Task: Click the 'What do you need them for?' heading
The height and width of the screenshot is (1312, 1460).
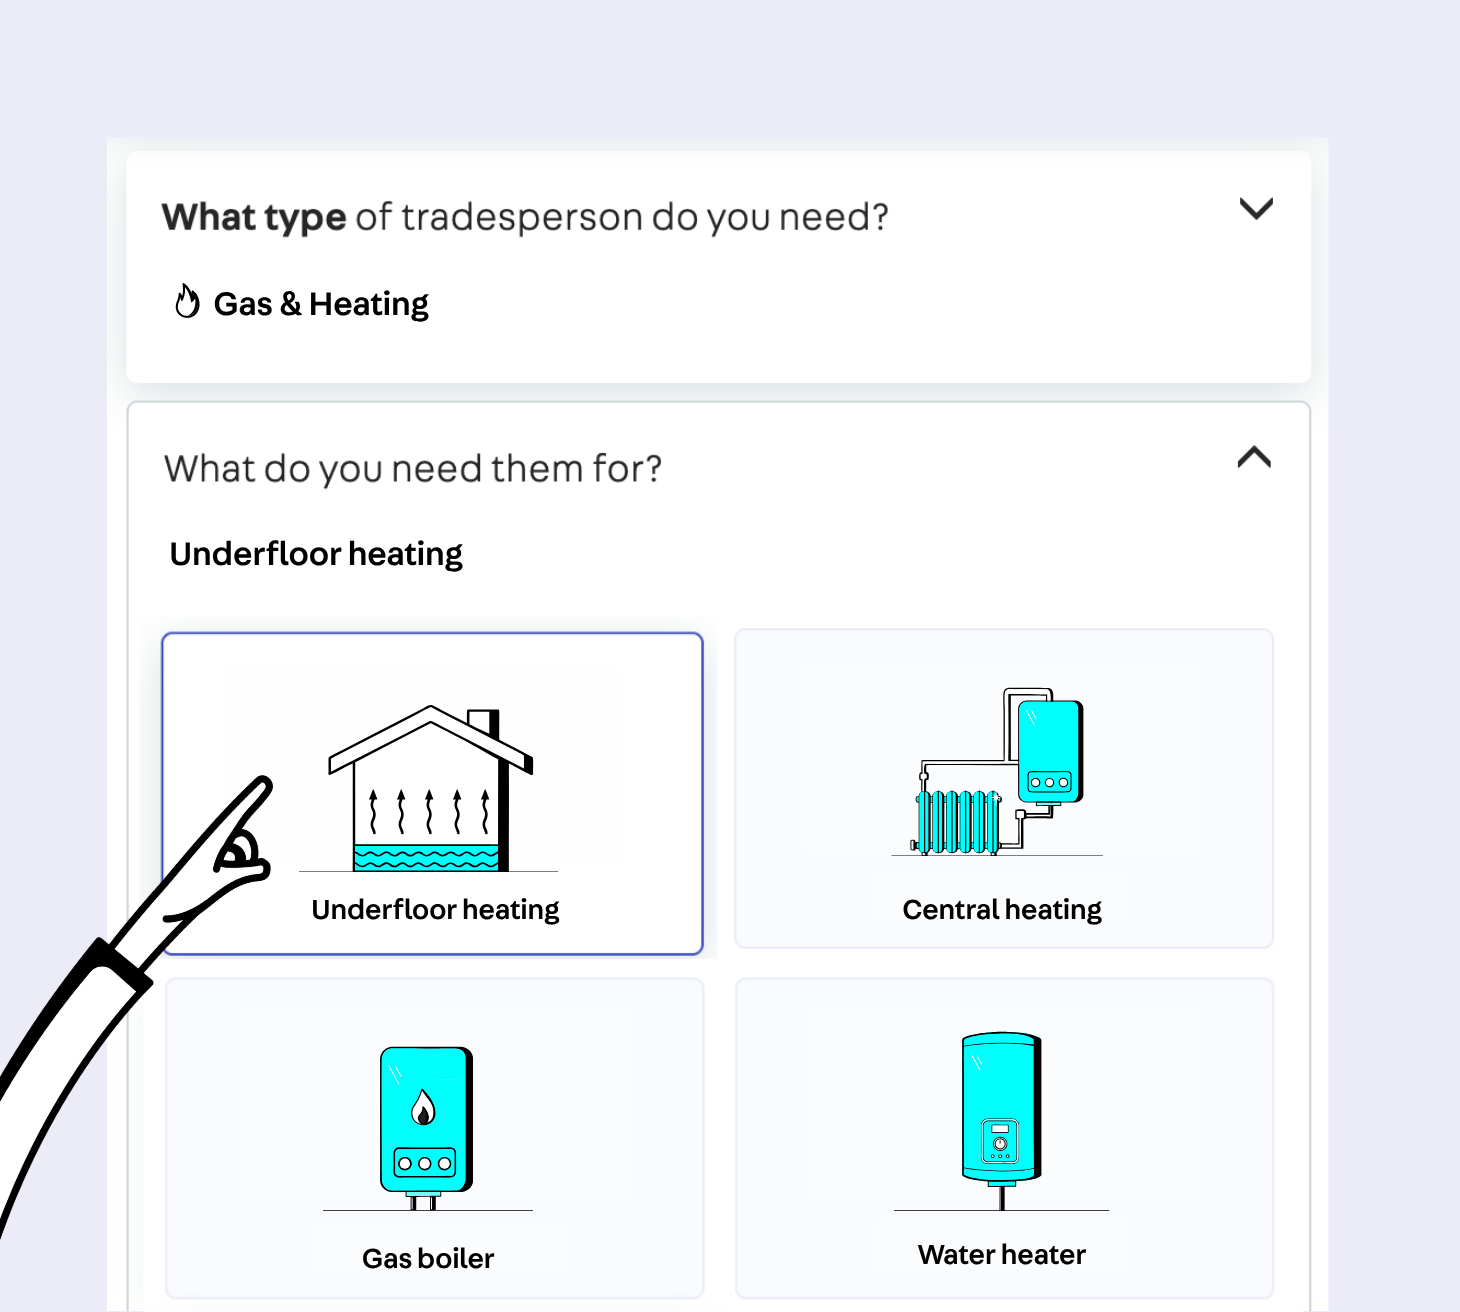Action: [413, 469]
